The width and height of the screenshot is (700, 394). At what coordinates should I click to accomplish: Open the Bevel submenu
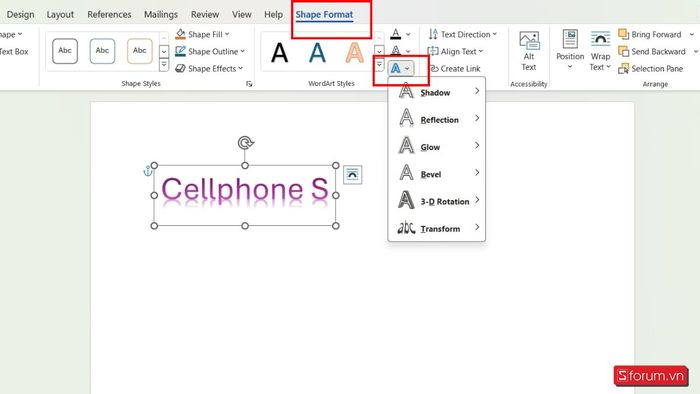pos(437,174)
